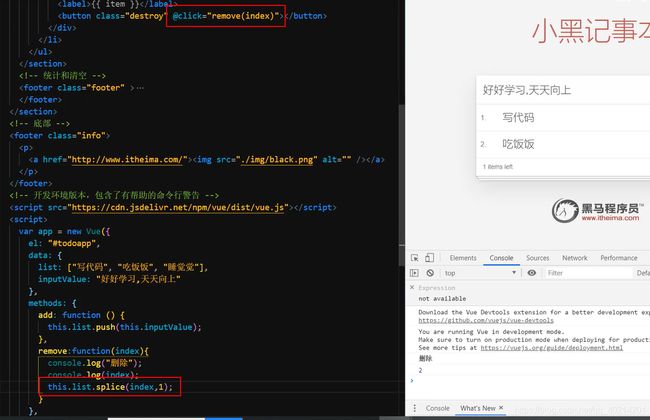
Task: Click the 'not available' expression value
Action: tap(442, 299)
